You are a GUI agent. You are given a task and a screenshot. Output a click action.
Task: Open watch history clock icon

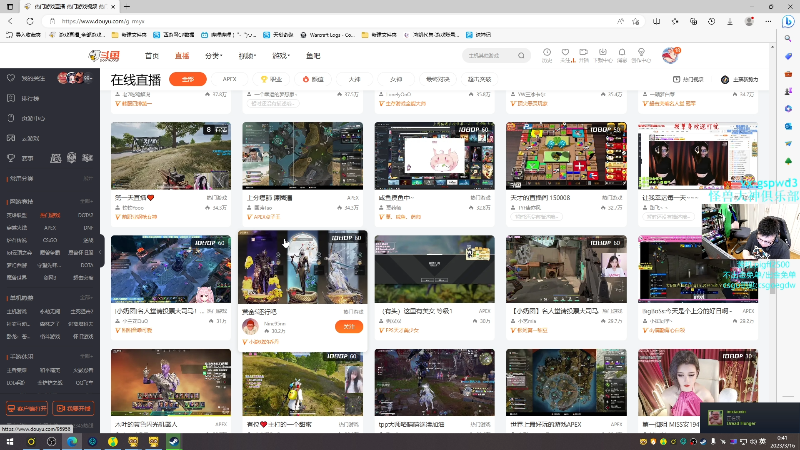tap(547, 53)
